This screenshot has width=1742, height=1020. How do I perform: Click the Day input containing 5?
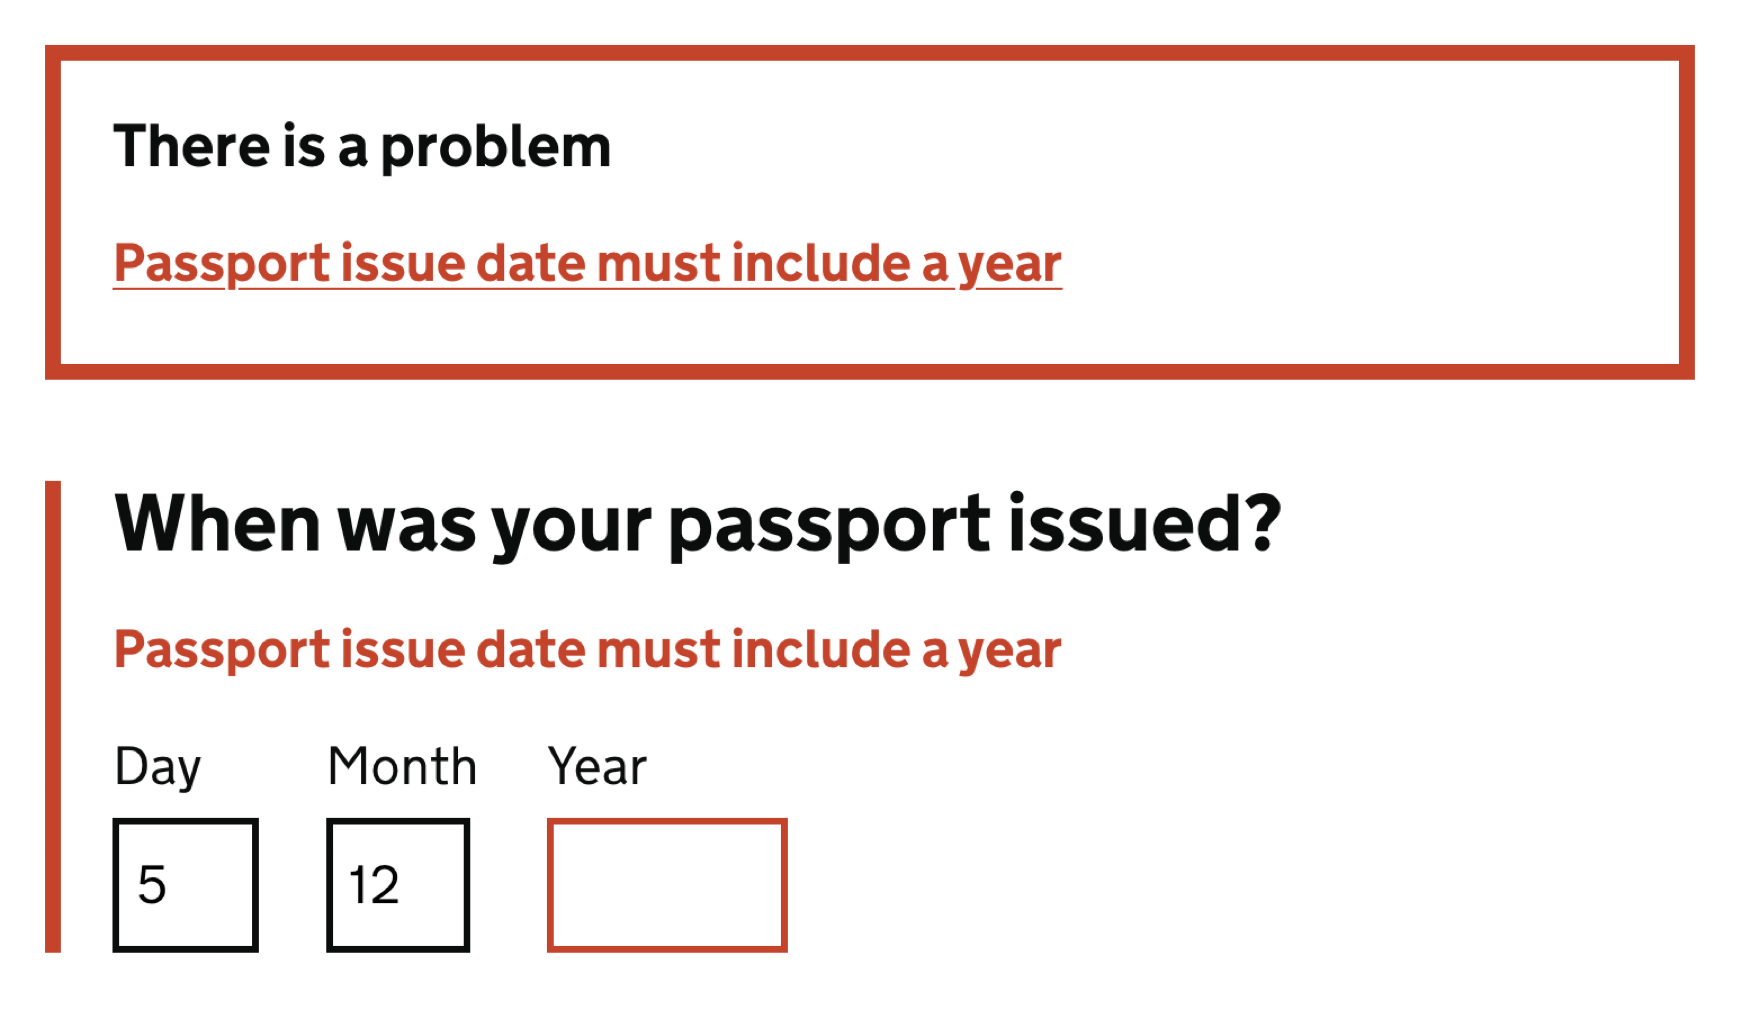186,882
